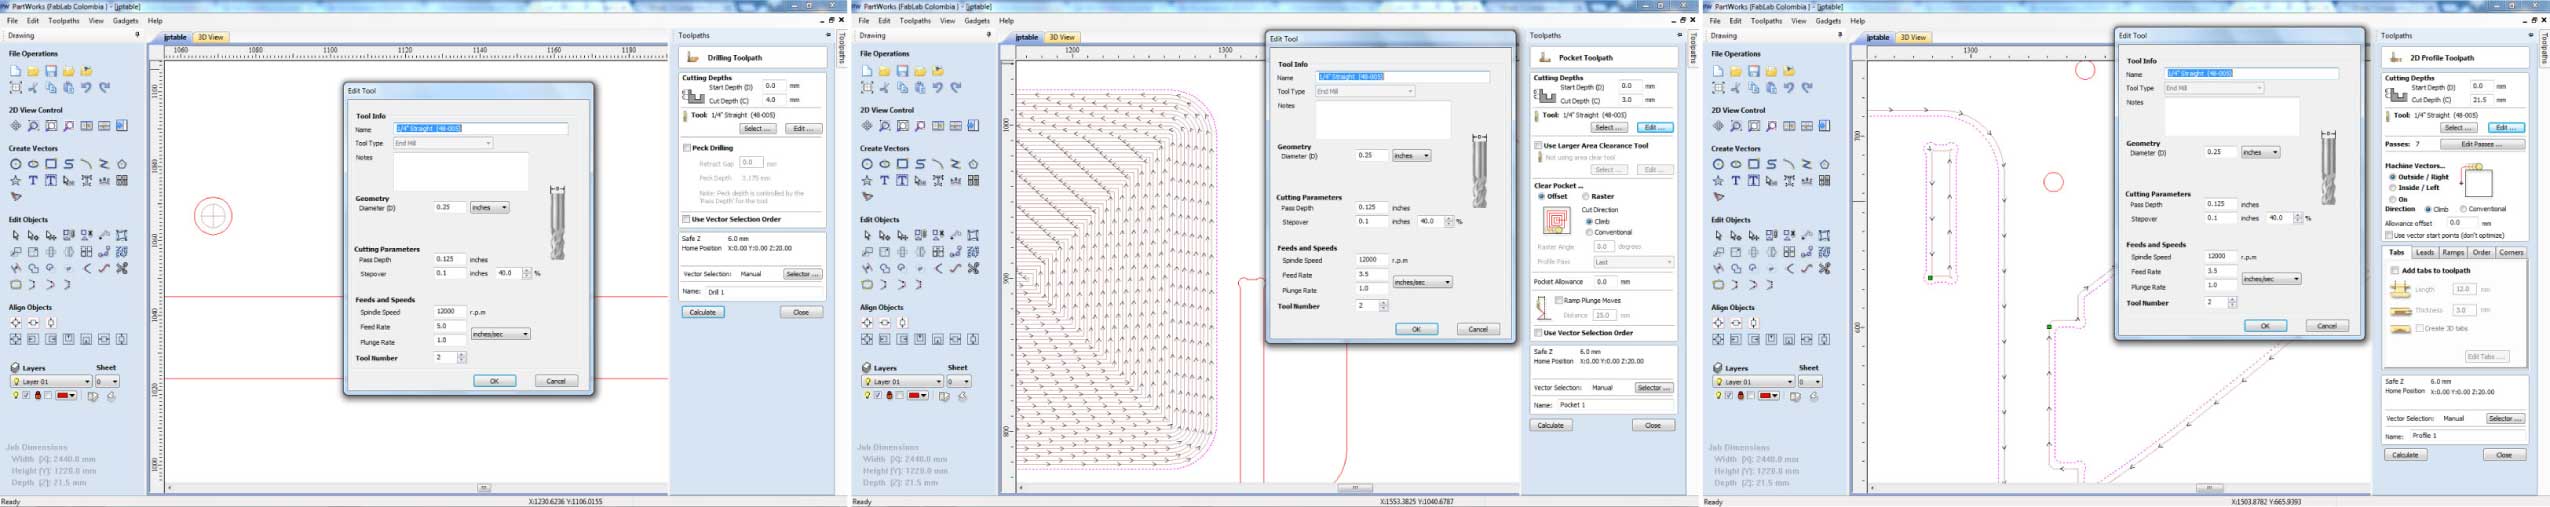Open Toolpaths menu in left window
Screen dimensions: 2550x507
pos(64,20)
